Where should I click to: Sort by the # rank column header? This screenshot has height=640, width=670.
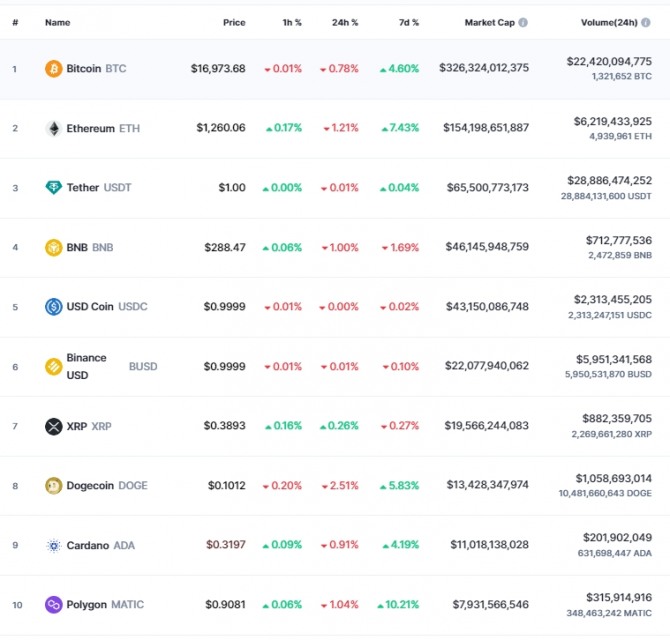(x=14, y=22)
